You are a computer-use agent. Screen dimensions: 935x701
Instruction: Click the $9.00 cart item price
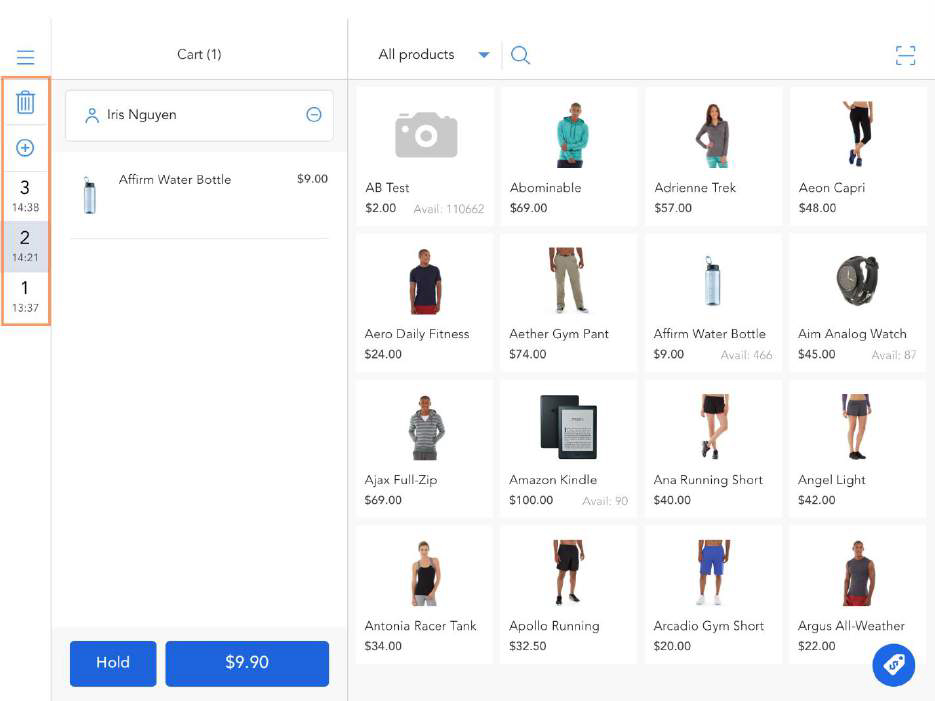tap(312, 179)
